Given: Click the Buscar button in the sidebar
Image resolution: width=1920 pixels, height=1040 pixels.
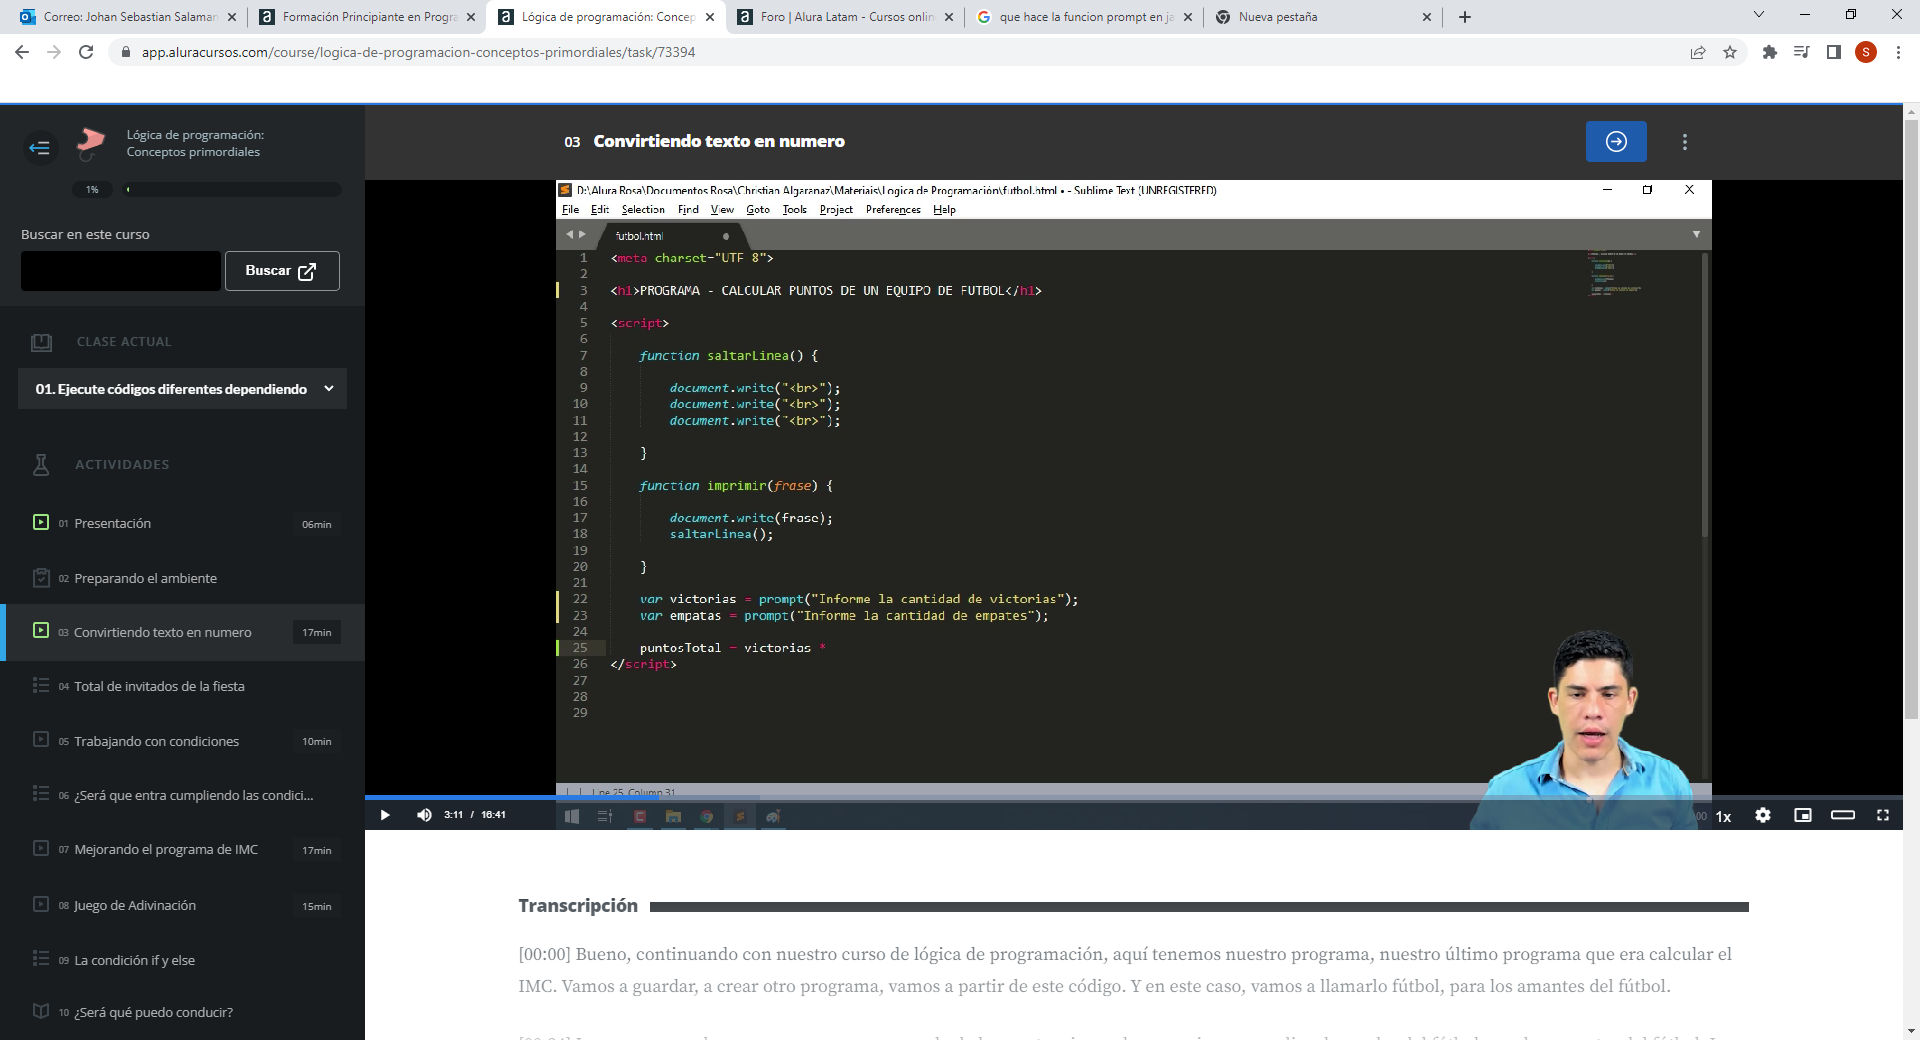Looking at the screenshot, I should pos(282,271).
